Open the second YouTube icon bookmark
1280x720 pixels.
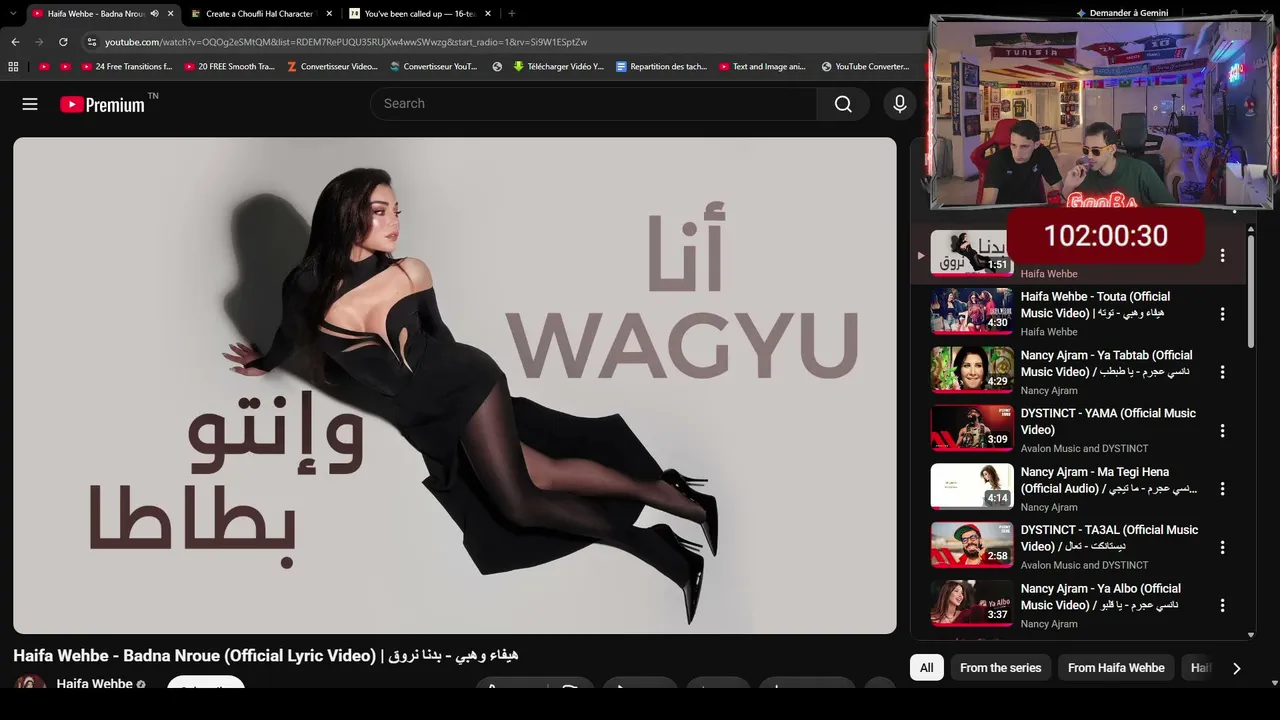click(65, 67)
